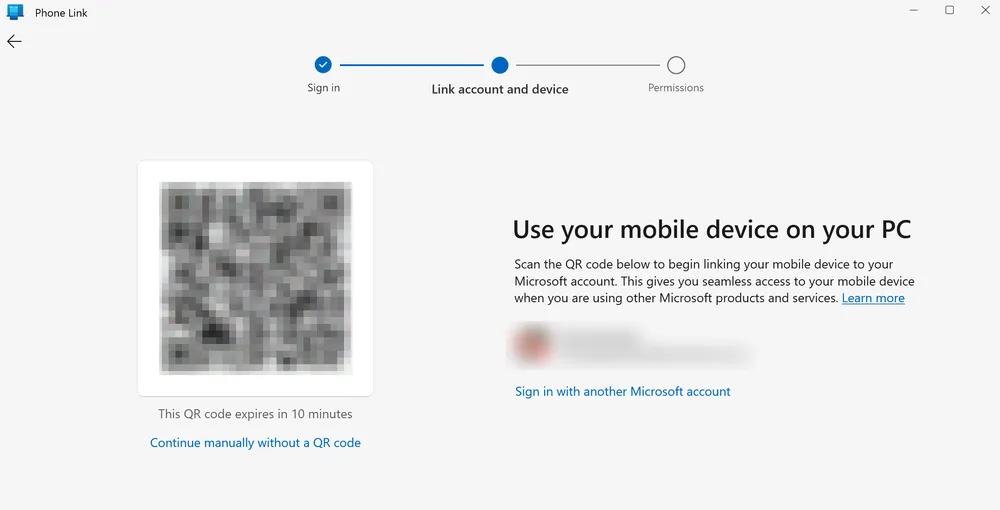Screen dimensions: 1000x510
Task: Click the empty Permissions step circle
Action: click(676, 65)
